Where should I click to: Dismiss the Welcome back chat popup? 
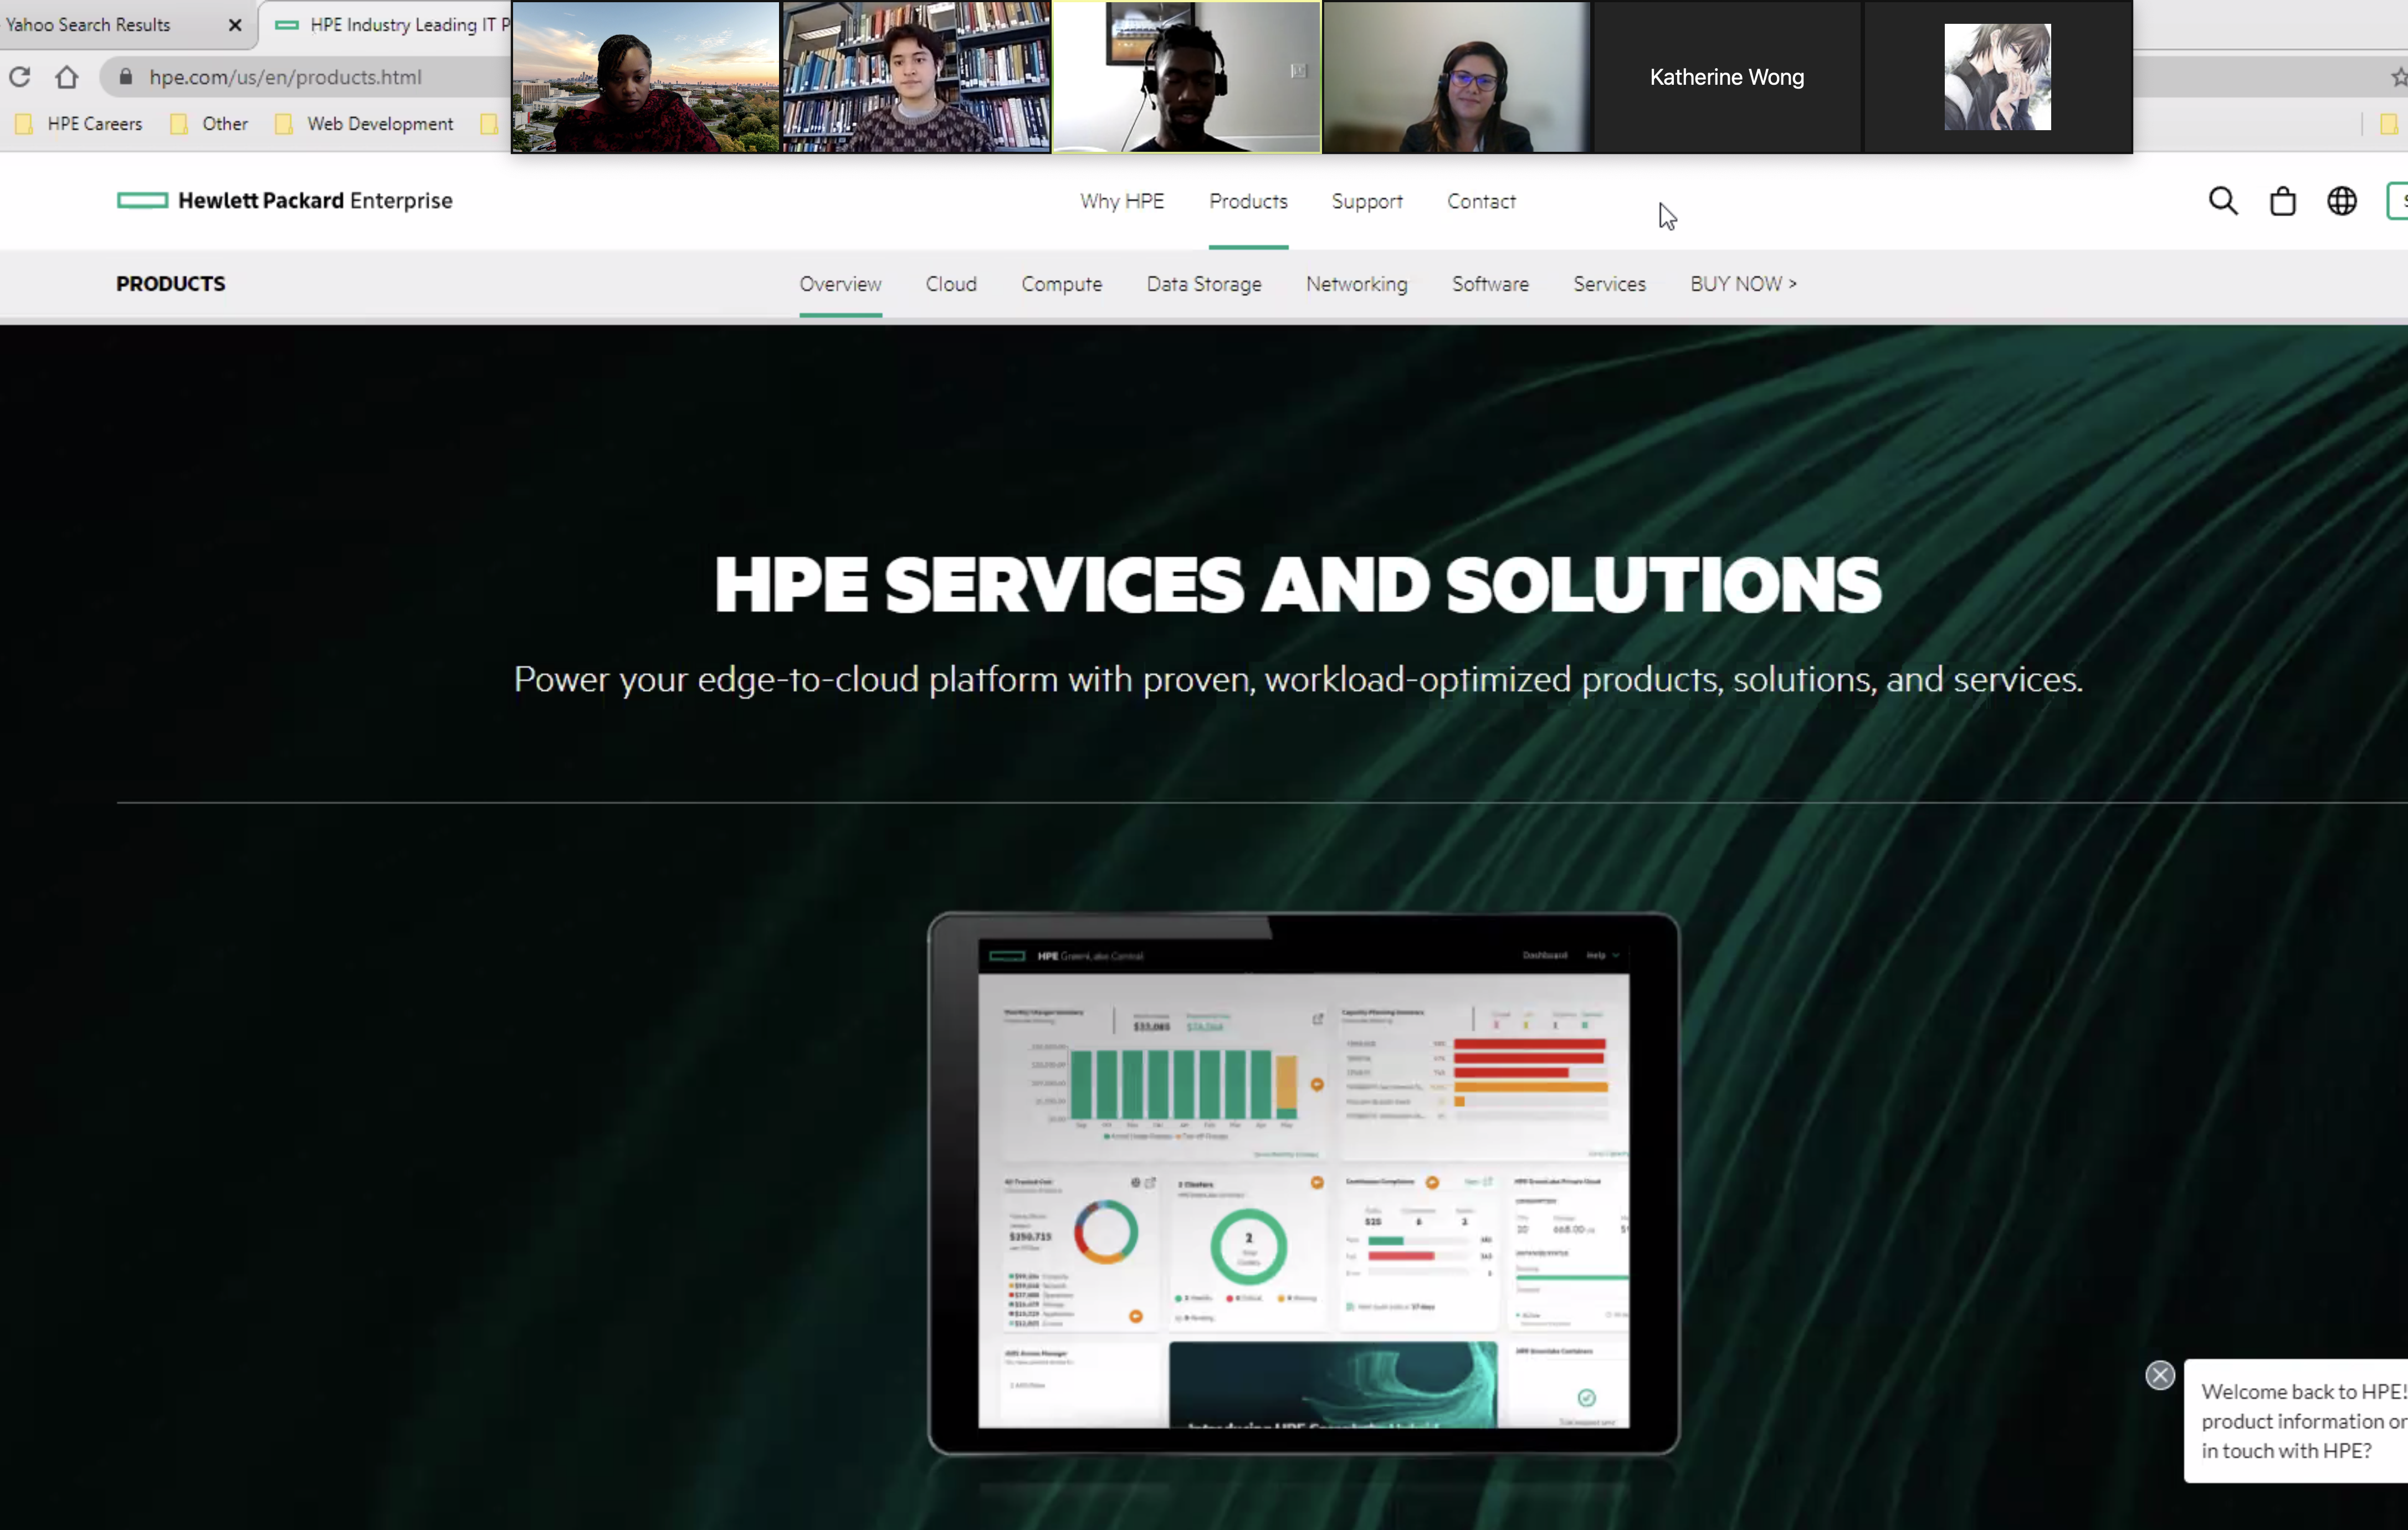pyautogui.click(x=2159, y=1375)
